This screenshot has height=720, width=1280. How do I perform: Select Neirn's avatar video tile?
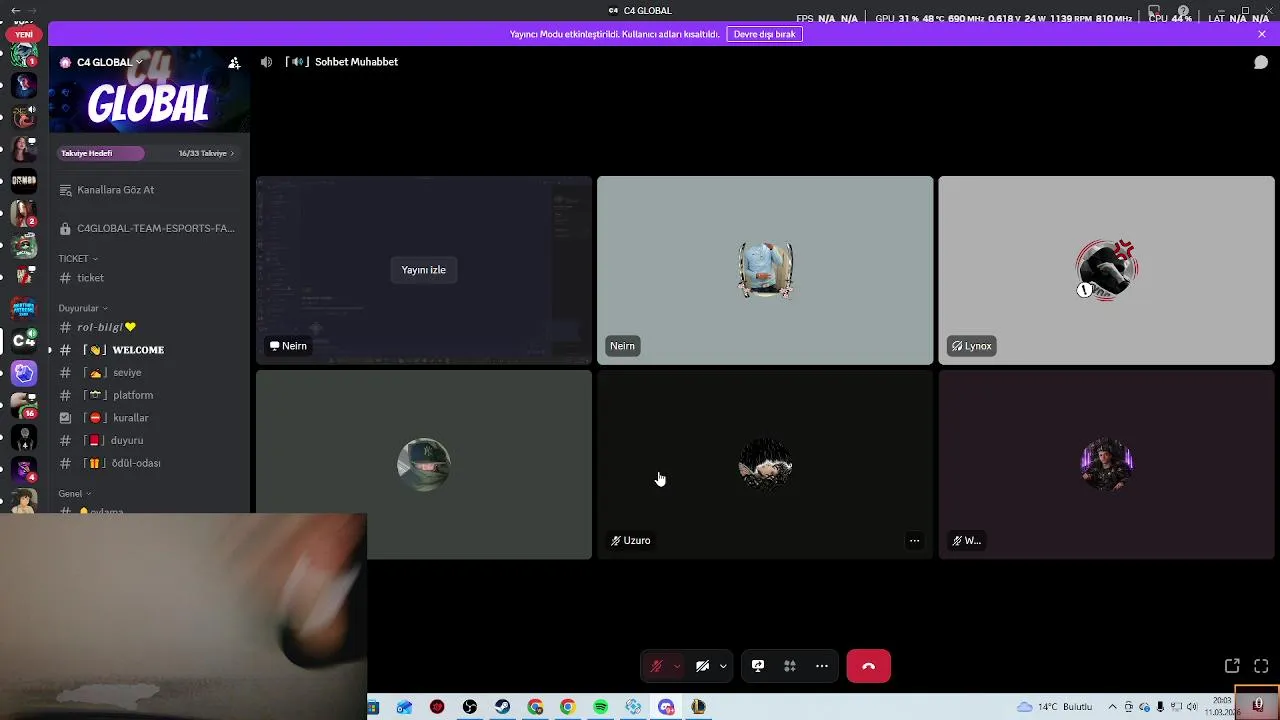765,270
